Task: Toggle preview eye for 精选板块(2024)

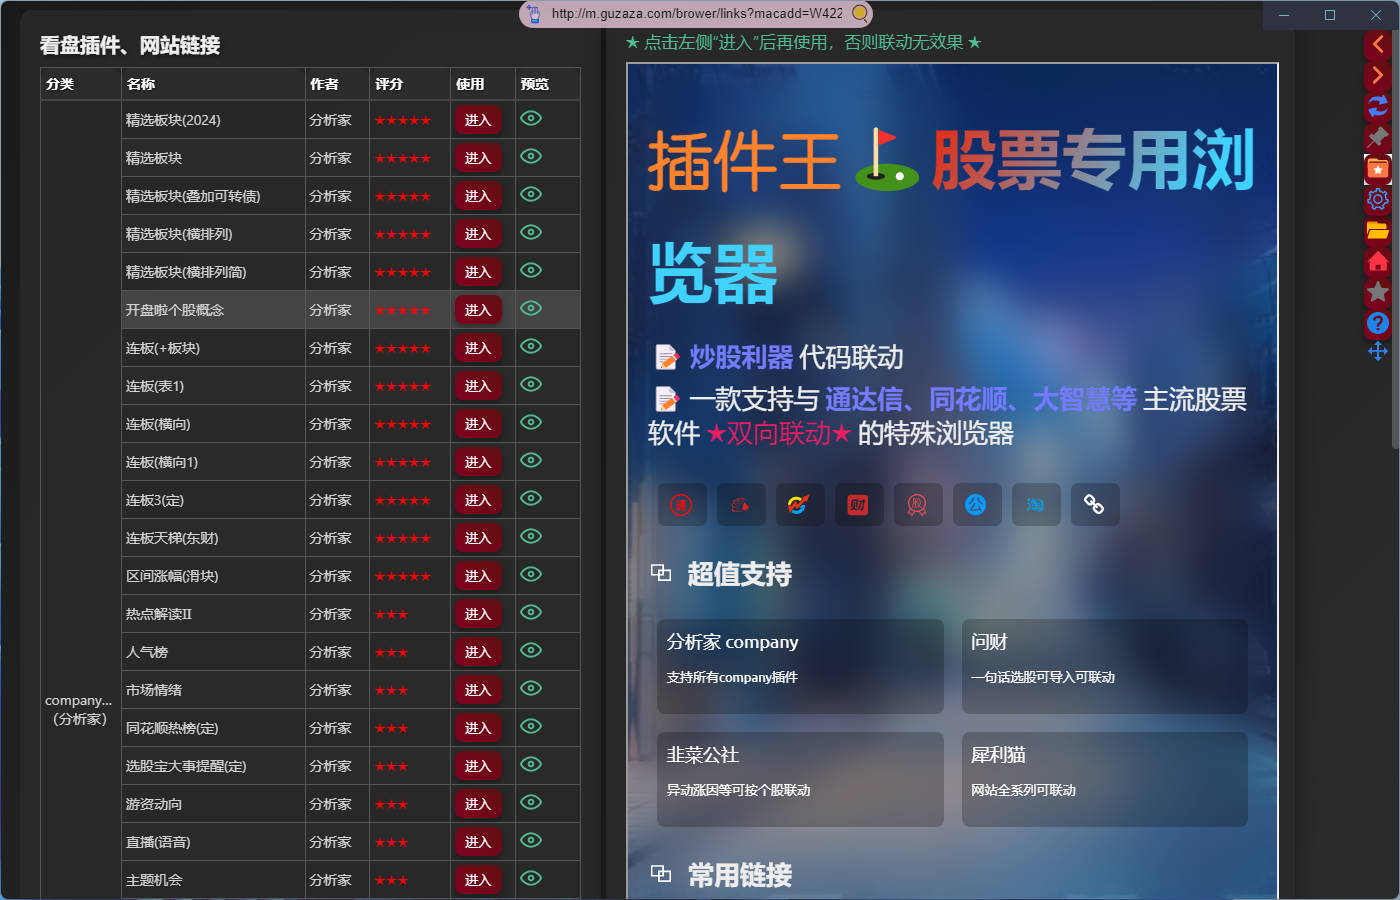Action: [x=531, y=119]
